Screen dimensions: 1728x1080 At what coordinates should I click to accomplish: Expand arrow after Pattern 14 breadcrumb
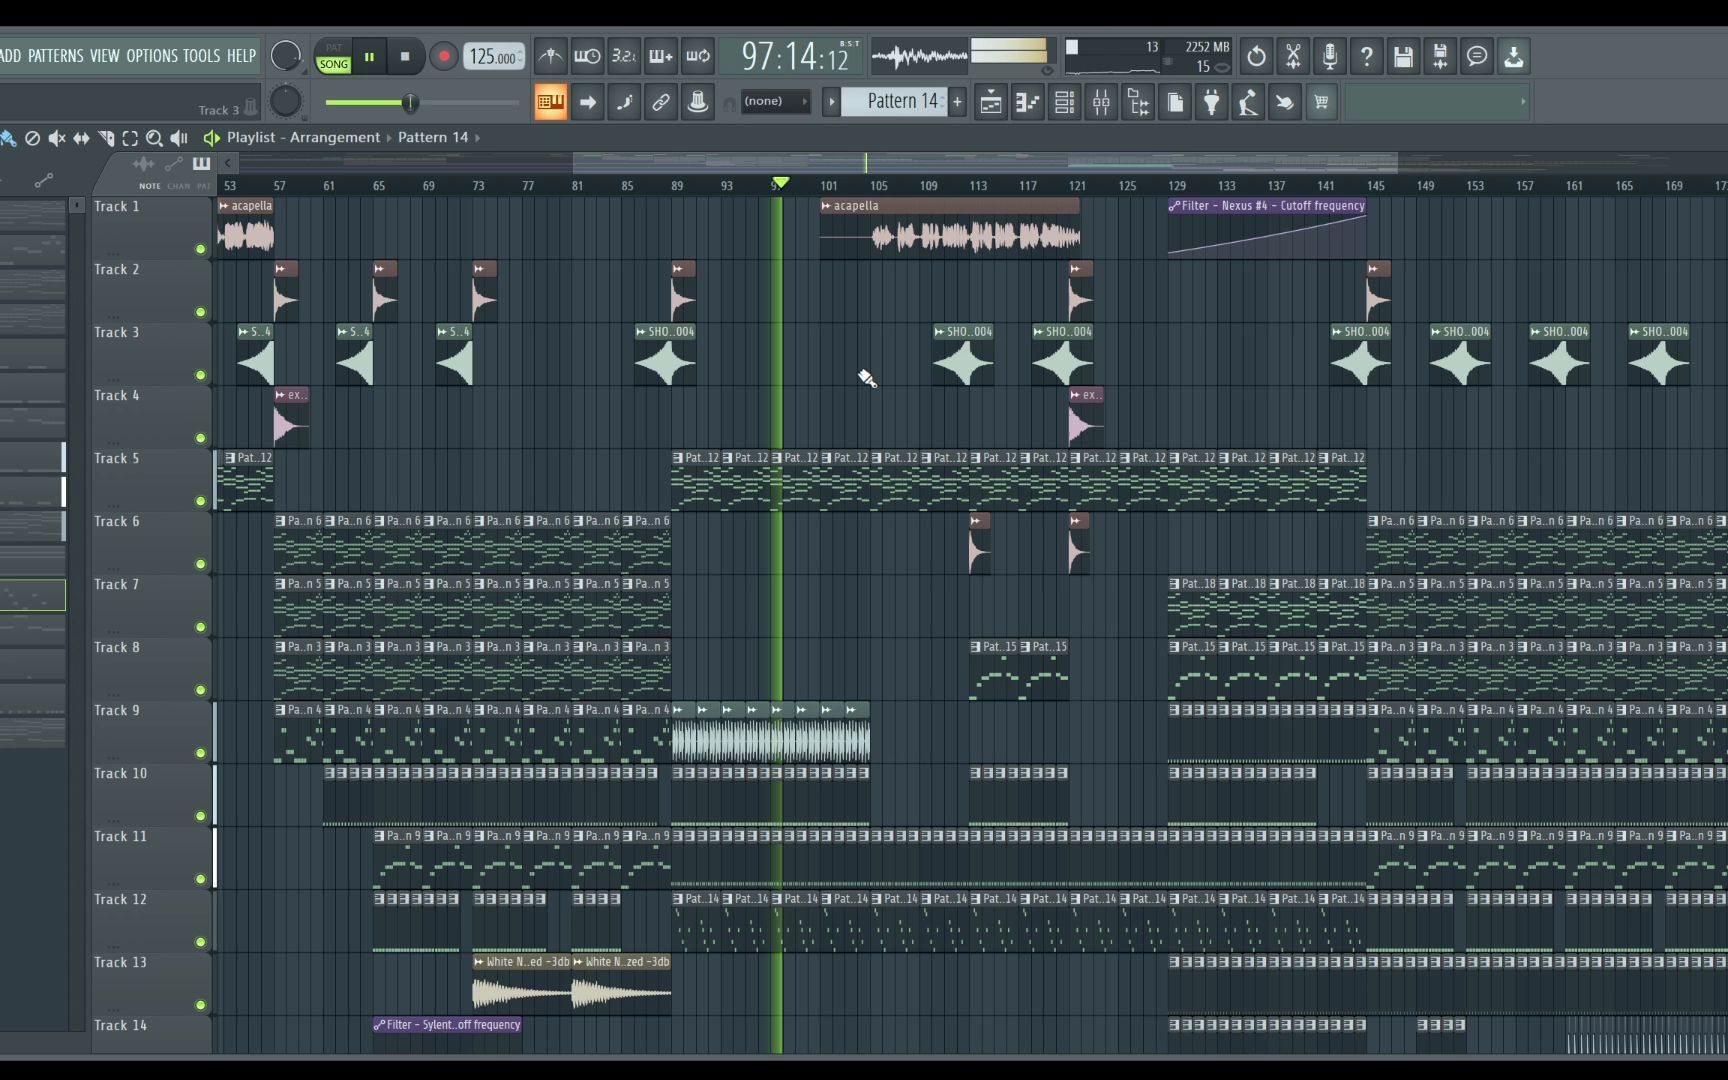click(478, 137)
